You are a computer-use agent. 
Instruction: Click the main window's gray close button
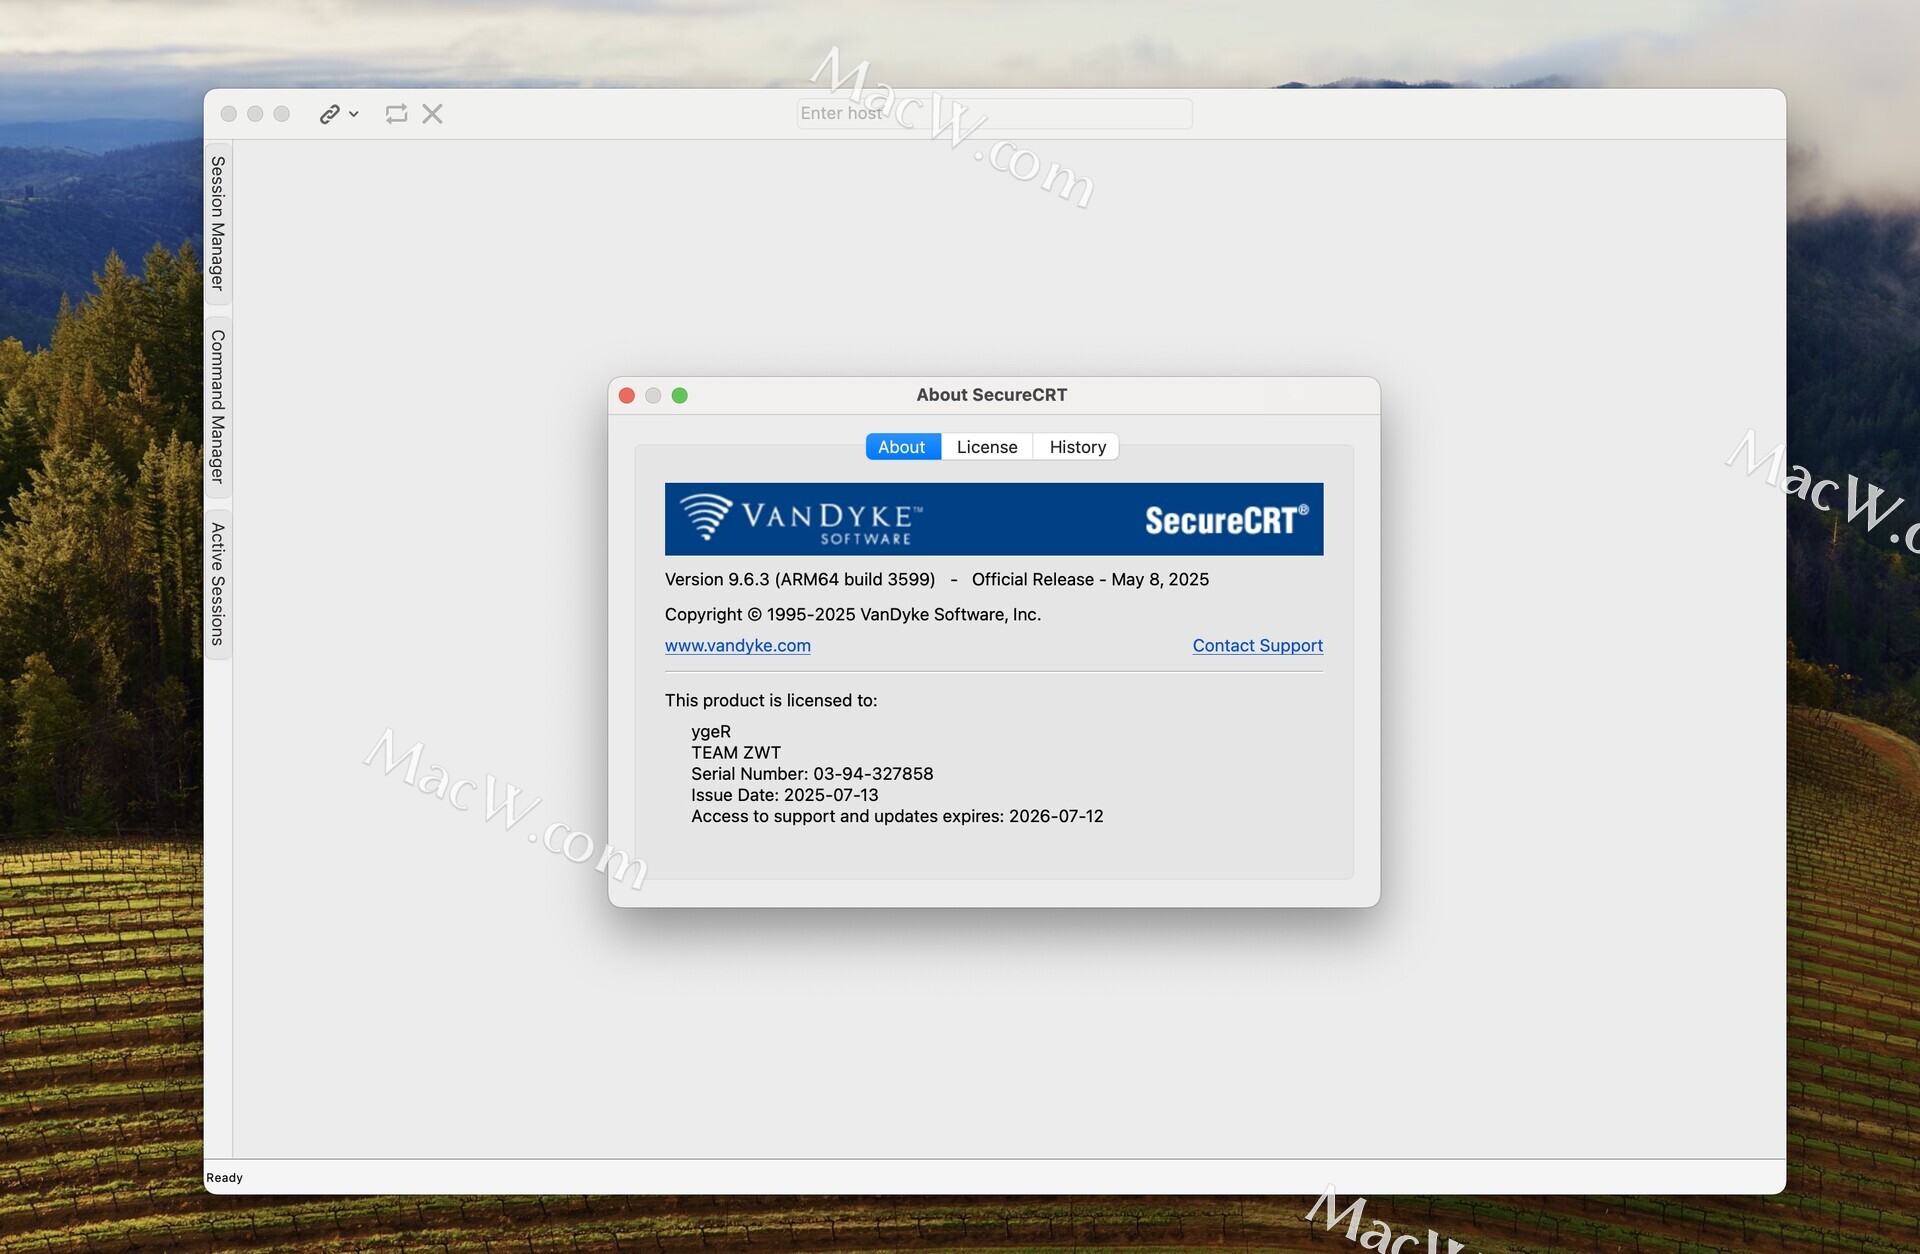229,114
